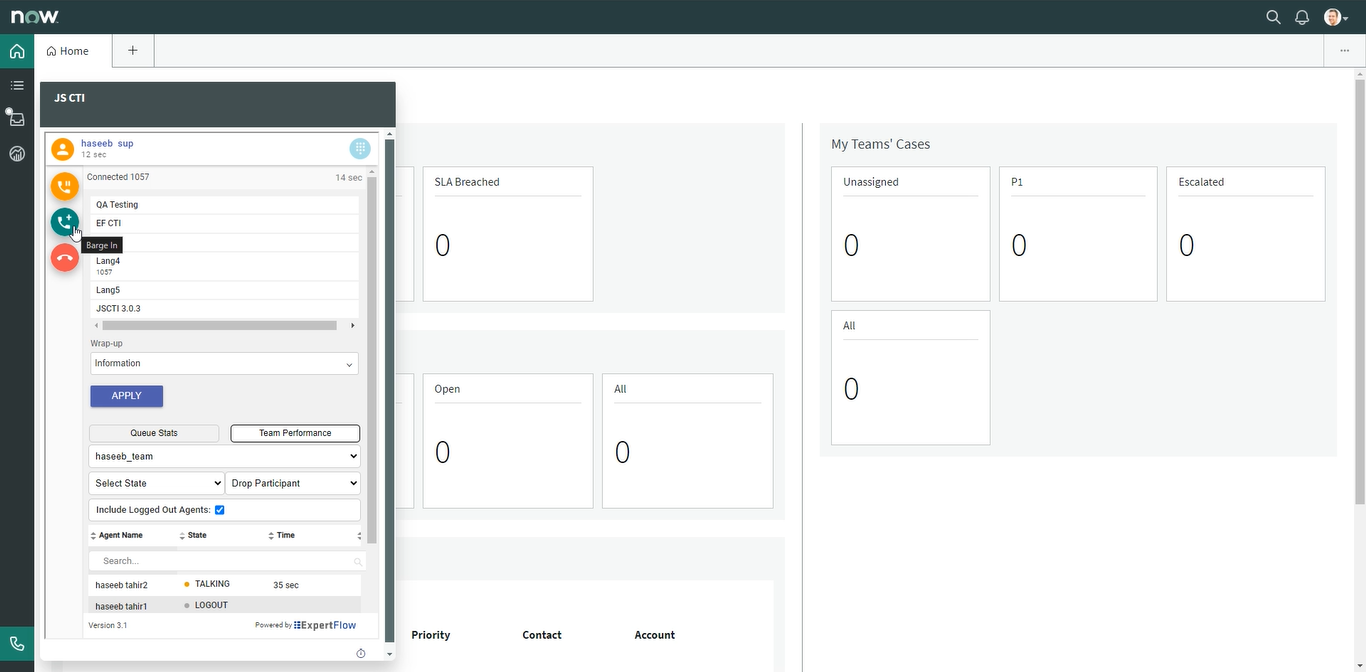Expand the Drop Participant dropdown
Screen dimensions: 1366x672
[293, 483]
